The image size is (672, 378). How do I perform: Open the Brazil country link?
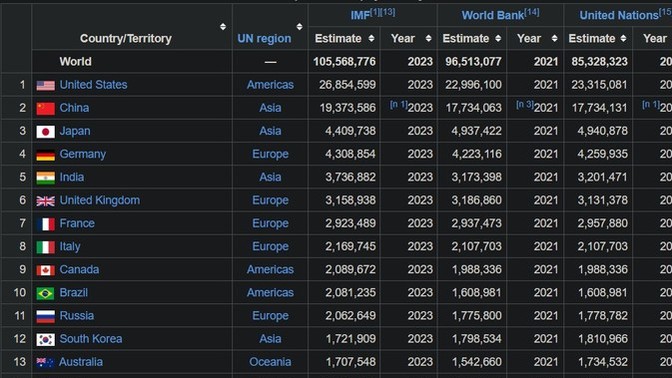tap(74, 293)
